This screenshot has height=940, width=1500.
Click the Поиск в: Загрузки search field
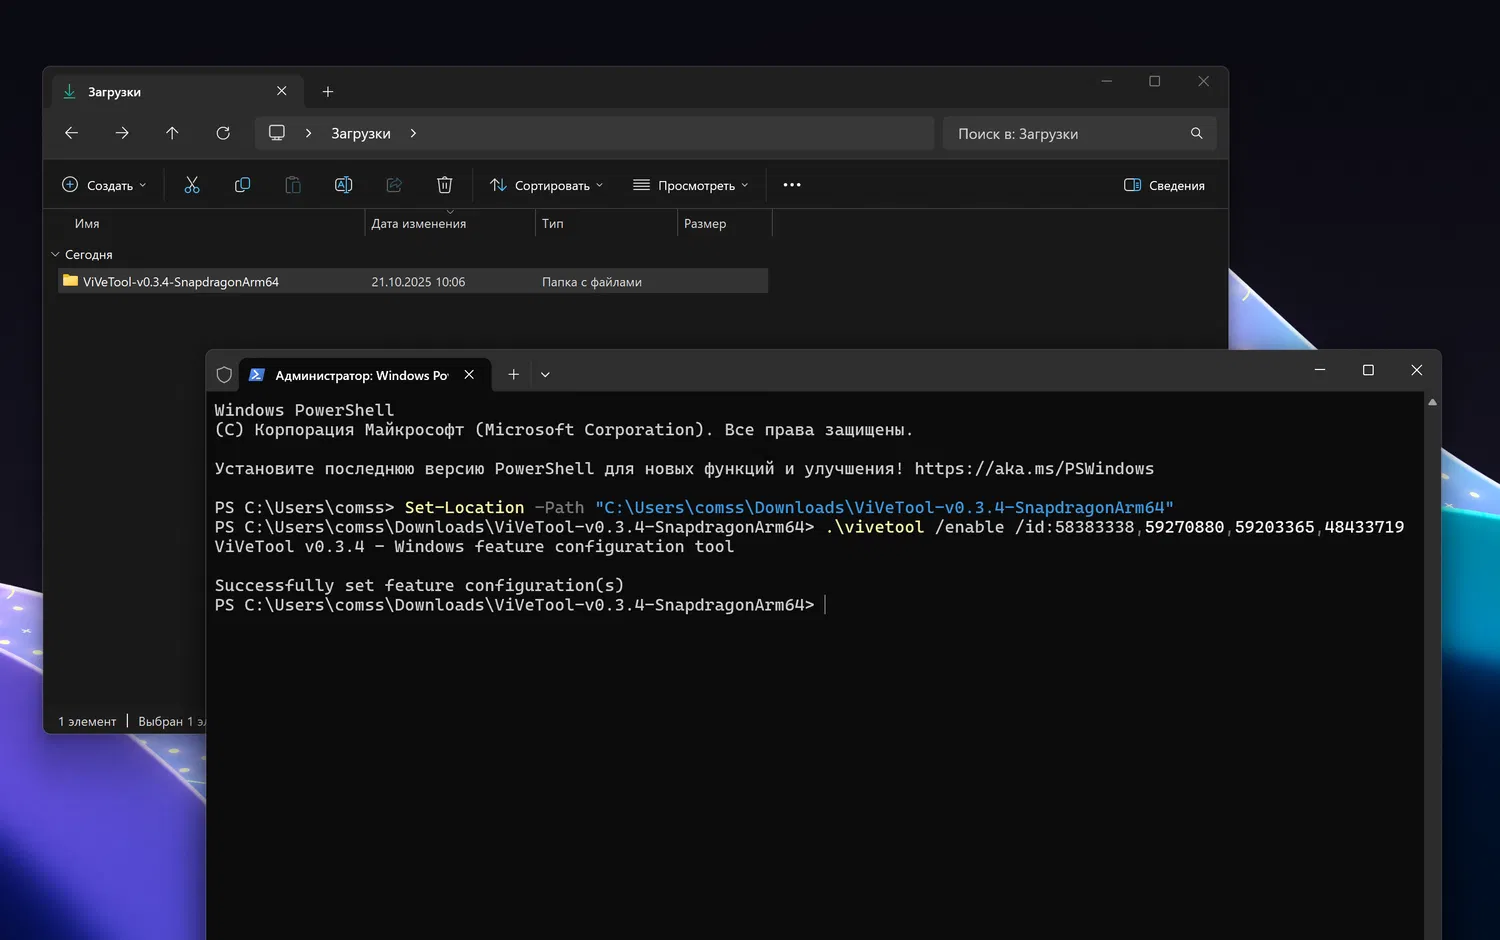[1065, 134]
